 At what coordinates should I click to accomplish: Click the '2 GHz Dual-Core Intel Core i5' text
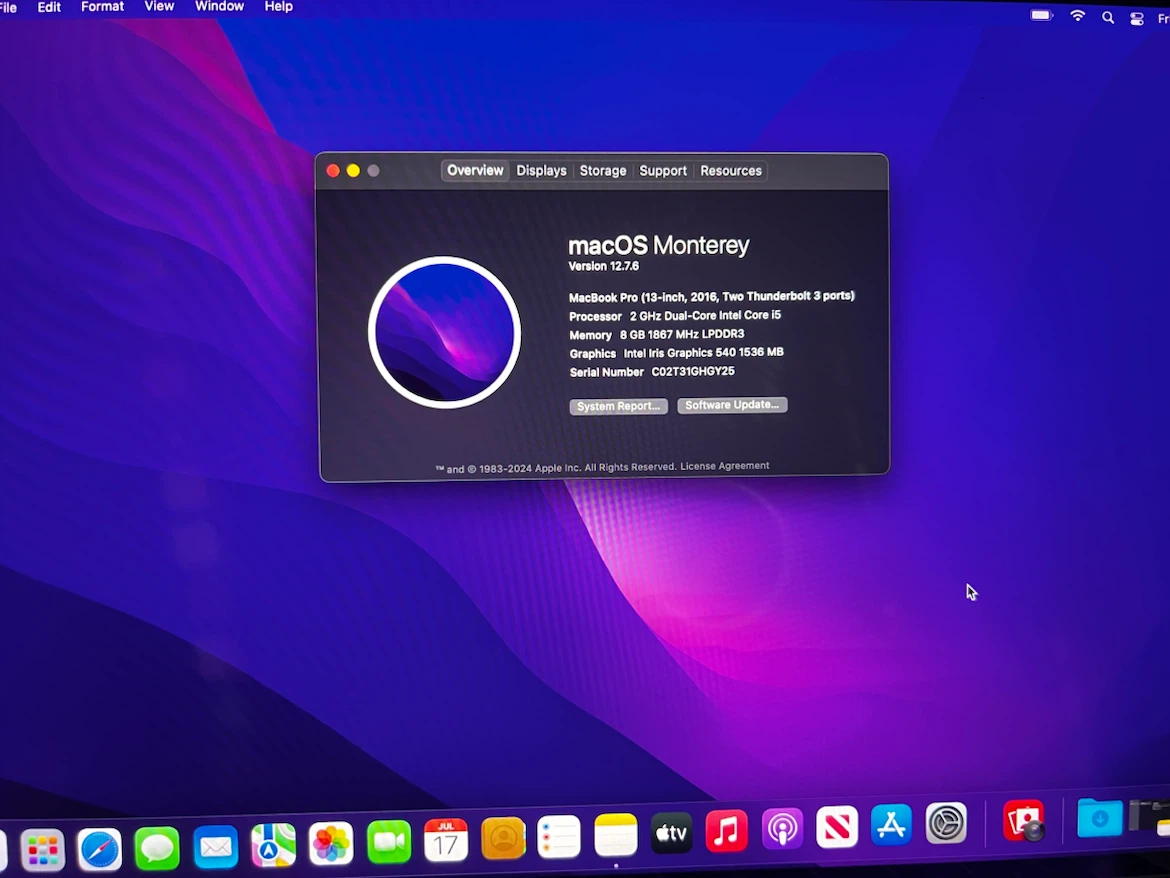[x=705, y=316]
